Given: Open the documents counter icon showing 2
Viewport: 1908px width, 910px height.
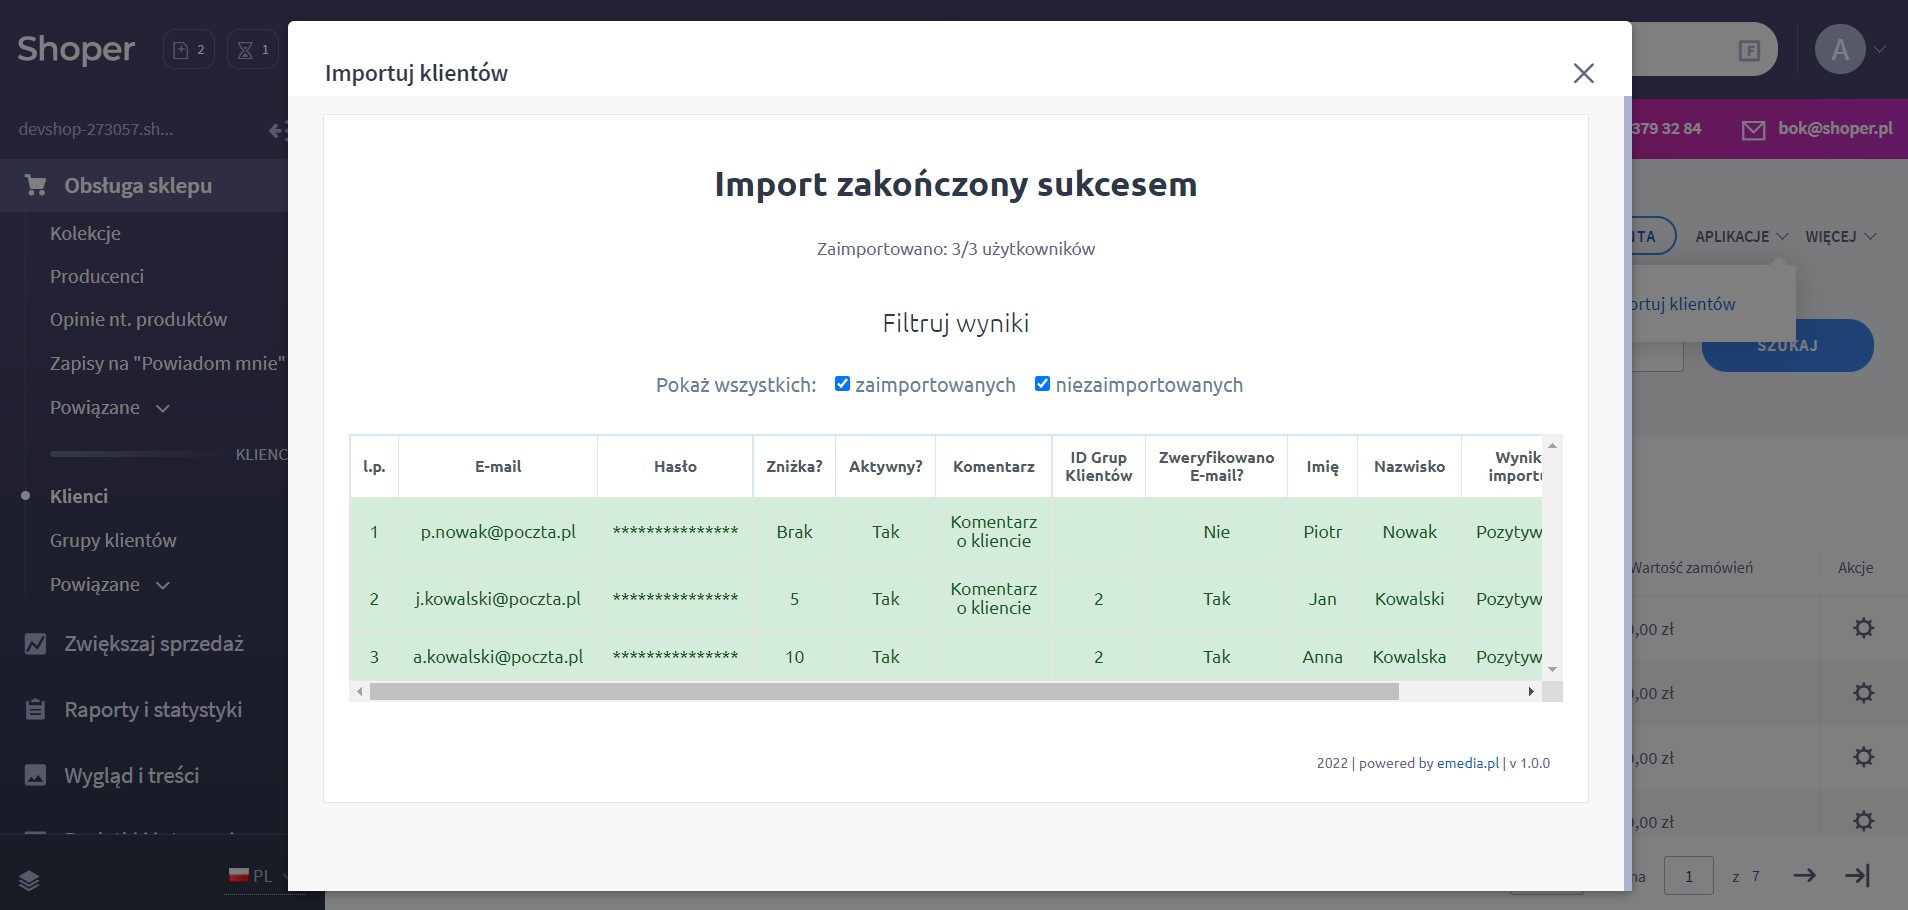Looking at the screenshot, I should point(189,50).
